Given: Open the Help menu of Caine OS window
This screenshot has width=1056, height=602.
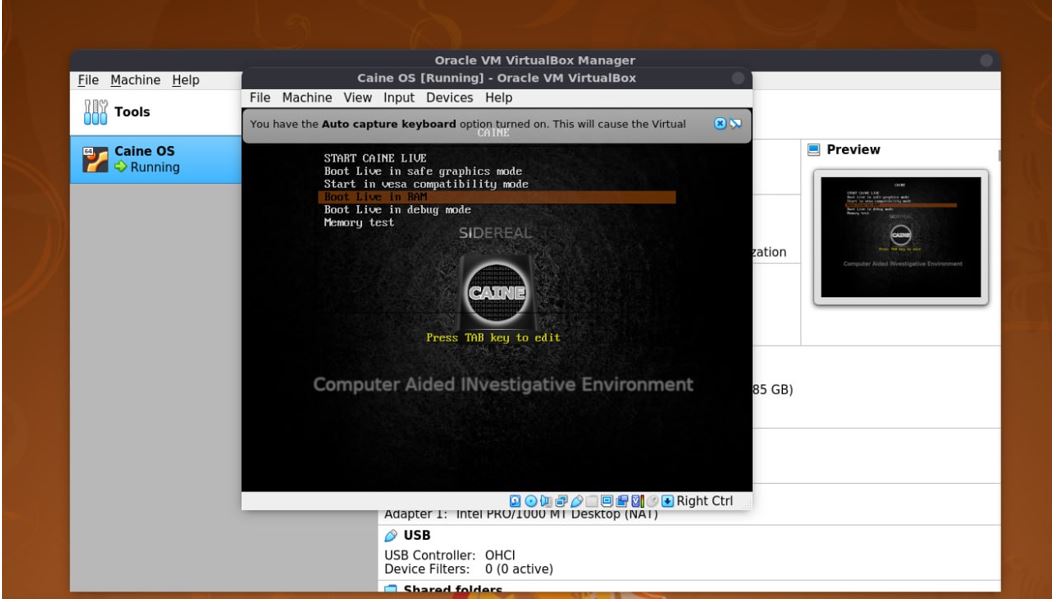Looking at the screenshot, I should 499,98.
